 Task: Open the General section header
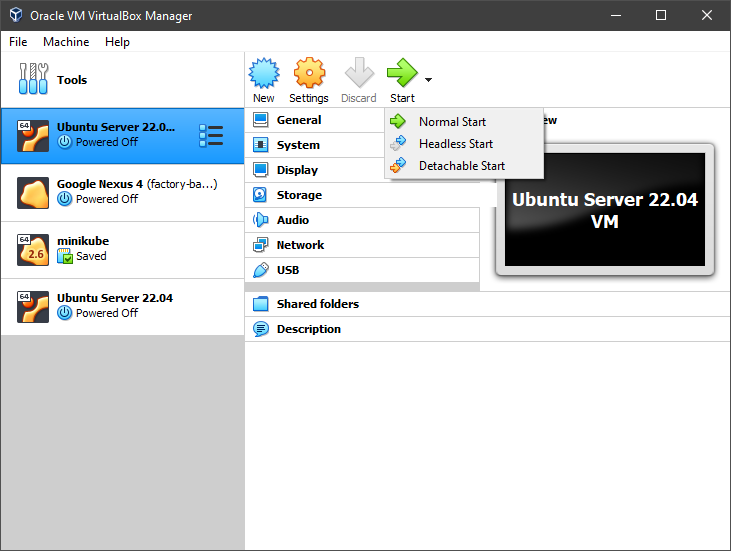(299, 120)
